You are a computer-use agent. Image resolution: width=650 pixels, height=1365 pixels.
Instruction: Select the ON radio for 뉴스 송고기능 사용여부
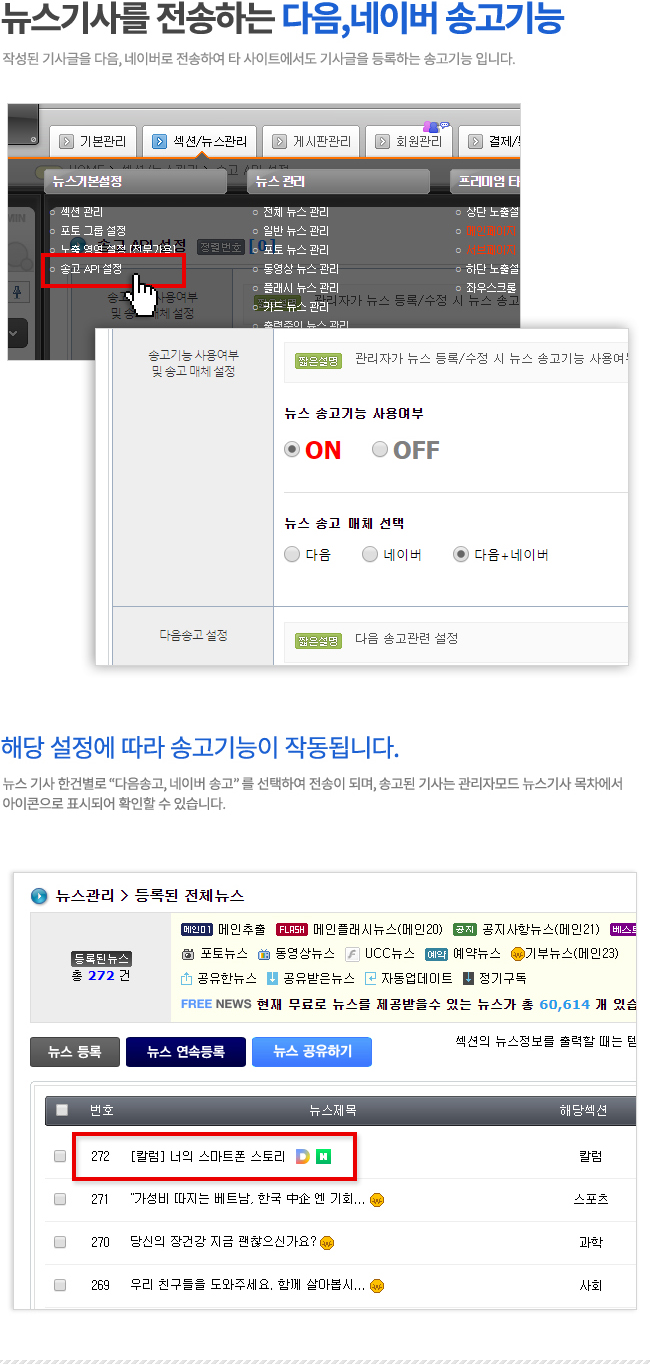click(x=292, y=450)
